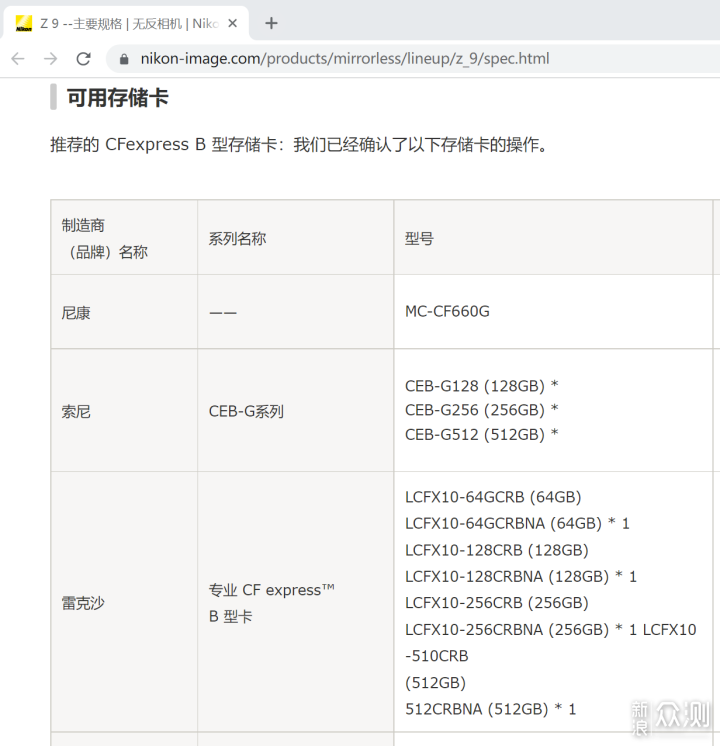The height and width of the screenshot is (746, 720).
Task: Click the 尼康 row's —— series dash cell
Action: (x=296, y=312)
